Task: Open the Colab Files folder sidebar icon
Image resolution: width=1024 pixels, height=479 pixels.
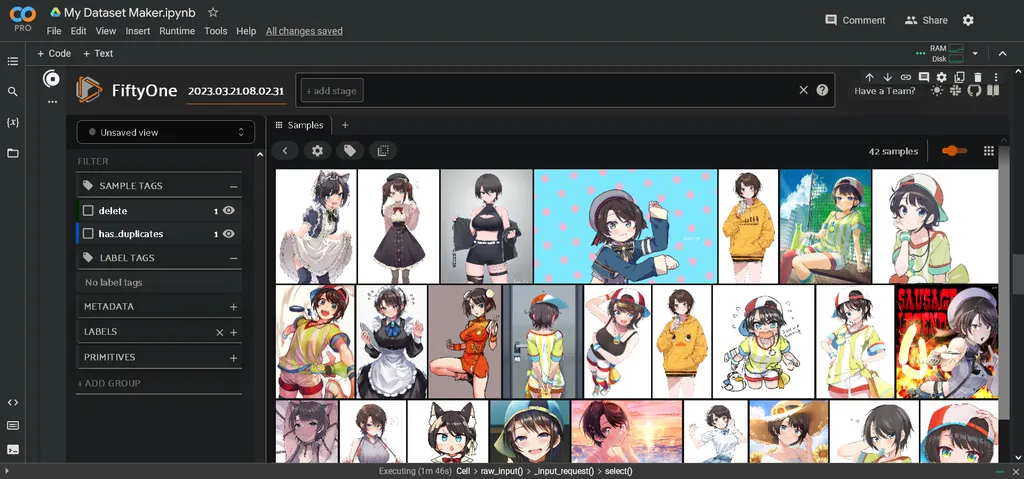Action: coord(13,153)
